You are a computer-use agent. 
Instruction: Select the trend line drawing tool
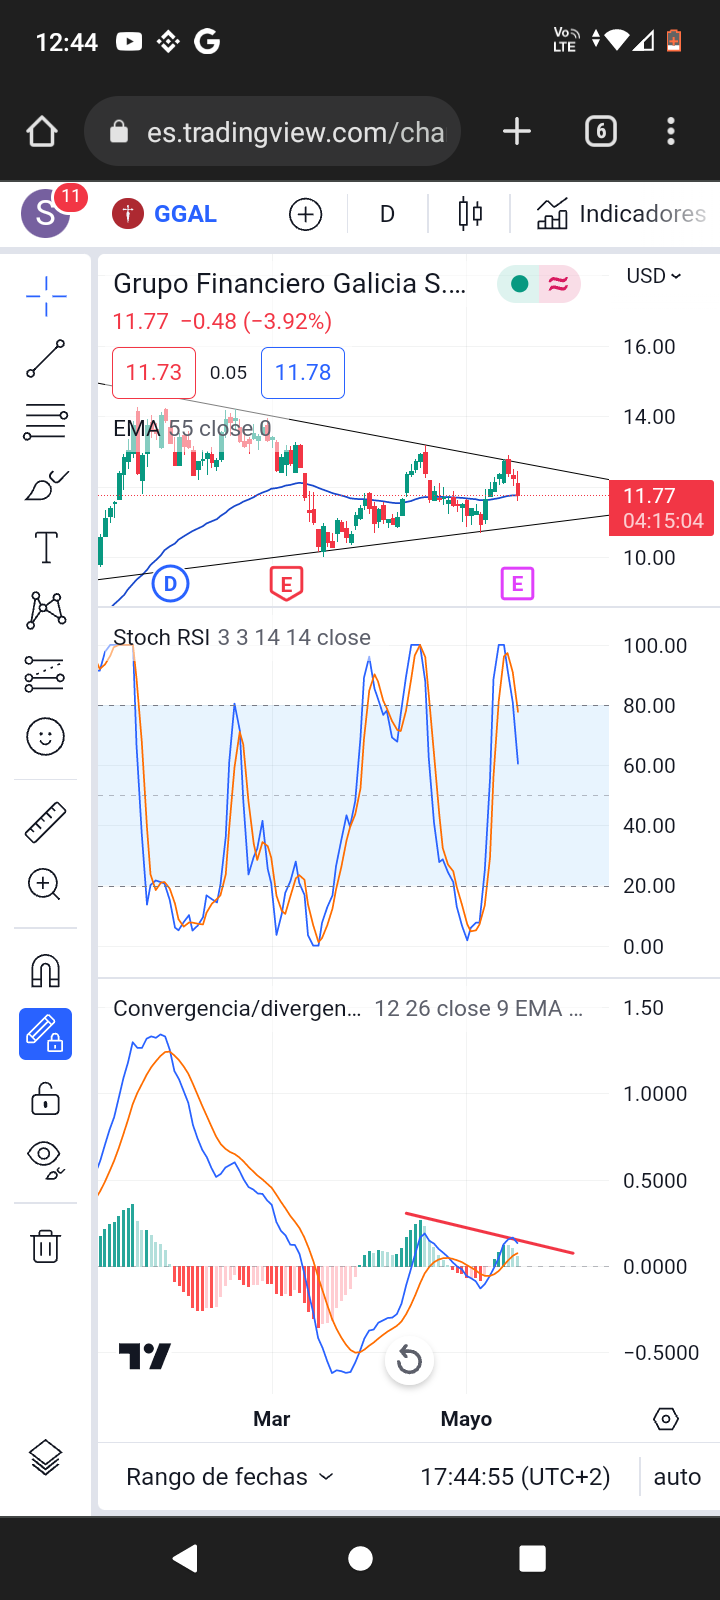[46, 359]
